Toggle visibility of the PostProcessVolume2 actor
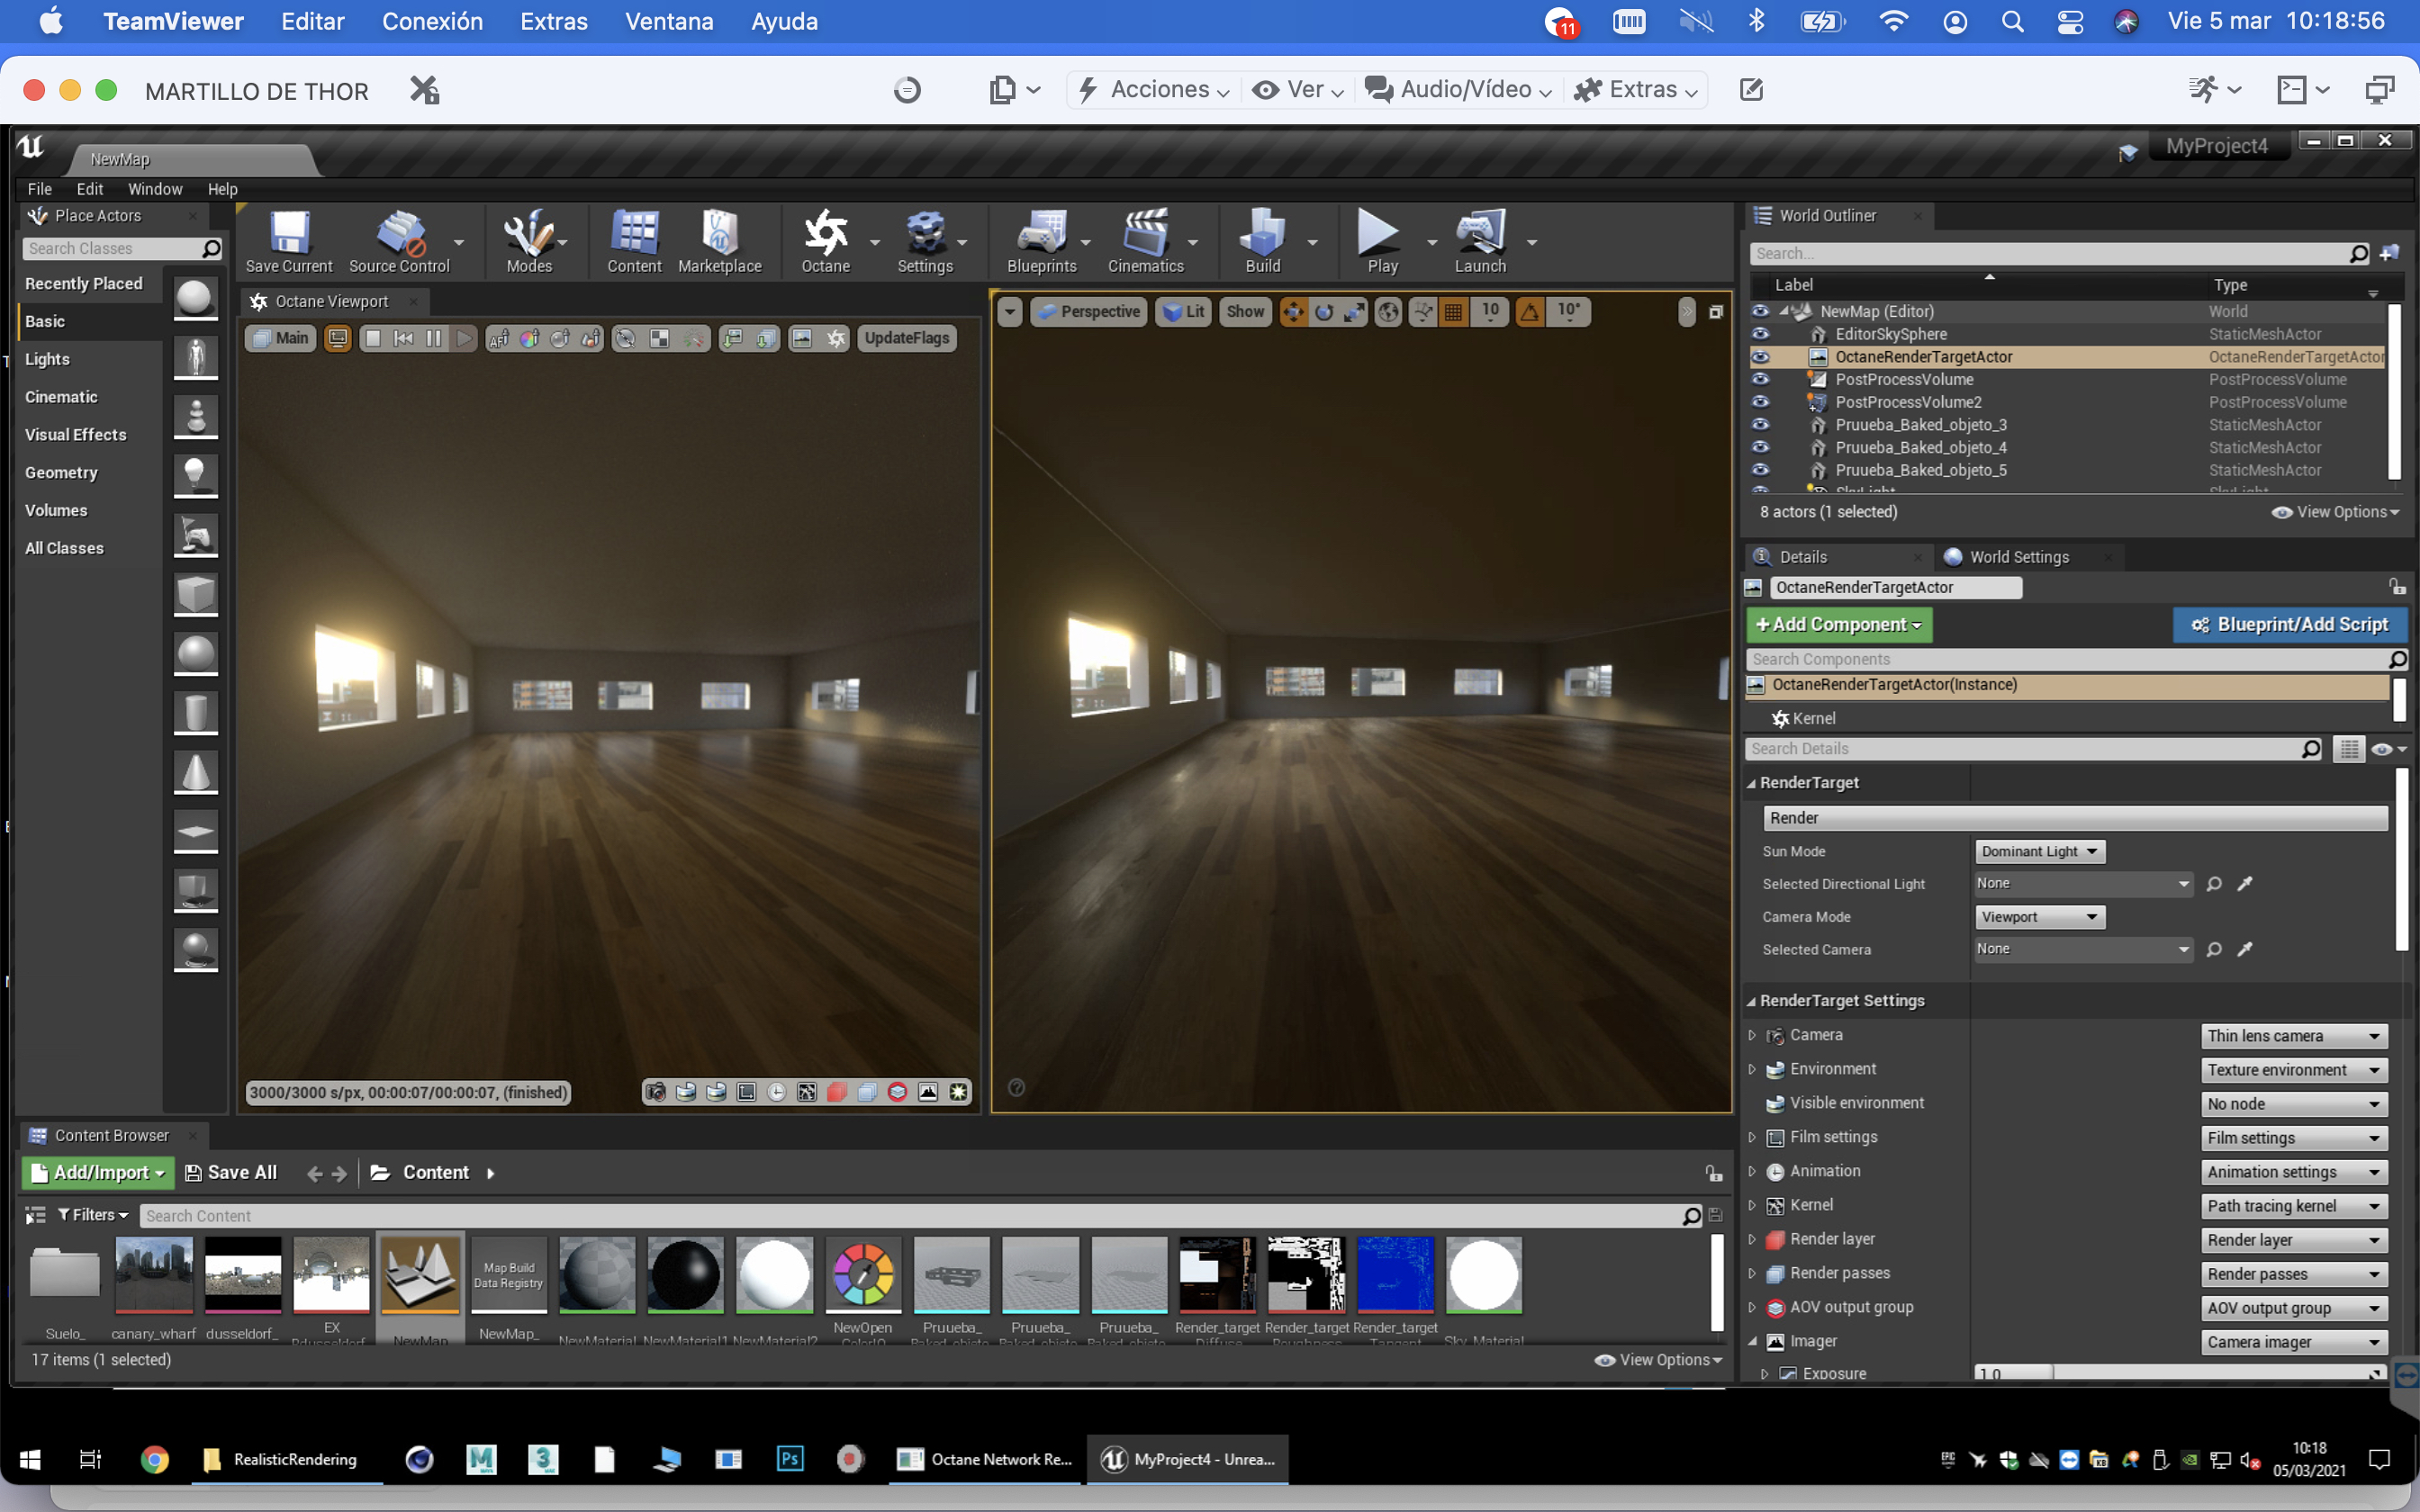The height and width of the screenshot is (1512, 2420). click(1760, 402)
